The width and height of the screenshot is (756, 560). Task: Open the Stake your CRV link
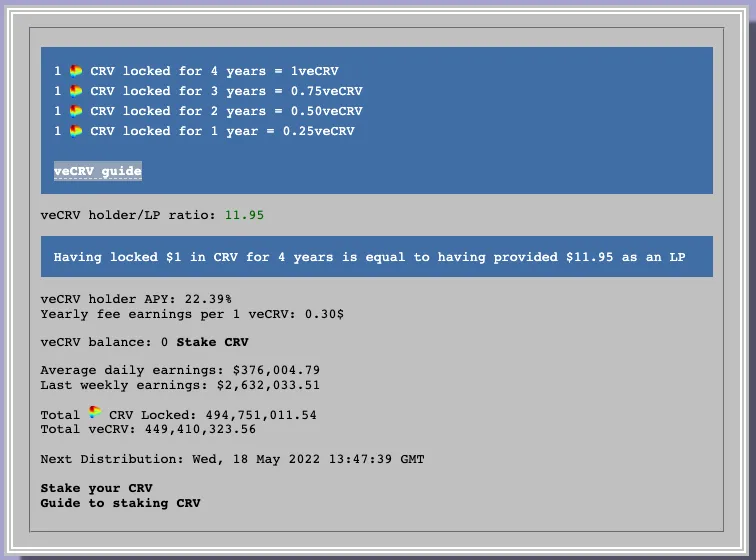pos(96,488)
